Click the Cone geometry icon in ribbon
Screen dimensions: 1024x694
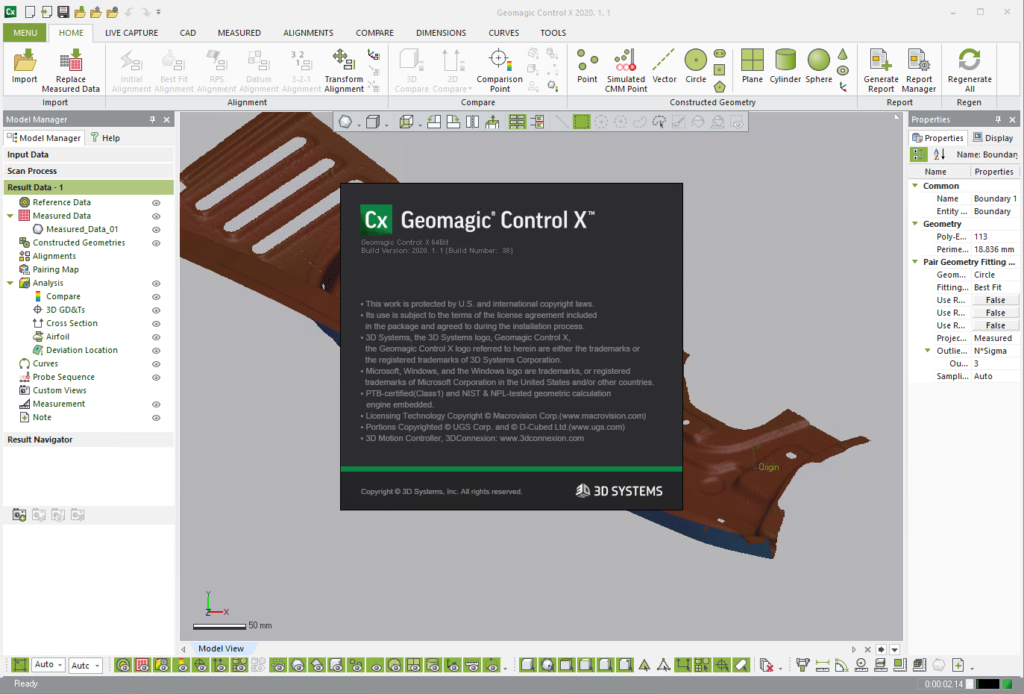(842, 54)
